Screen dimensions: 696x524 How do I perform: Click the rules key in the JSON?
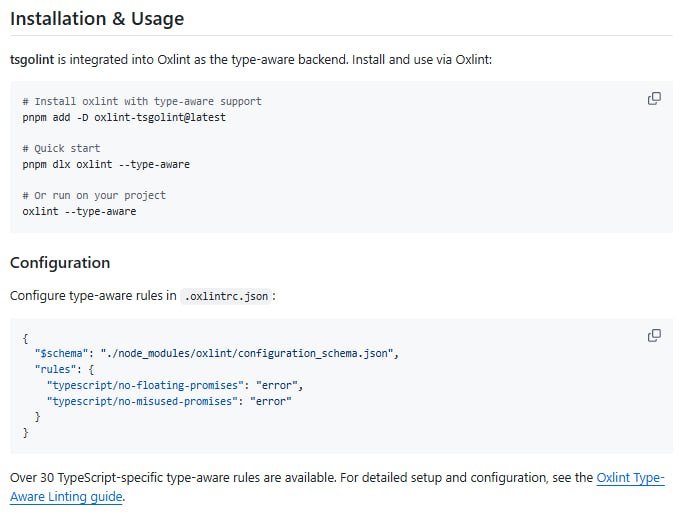(x=55, y=369)
